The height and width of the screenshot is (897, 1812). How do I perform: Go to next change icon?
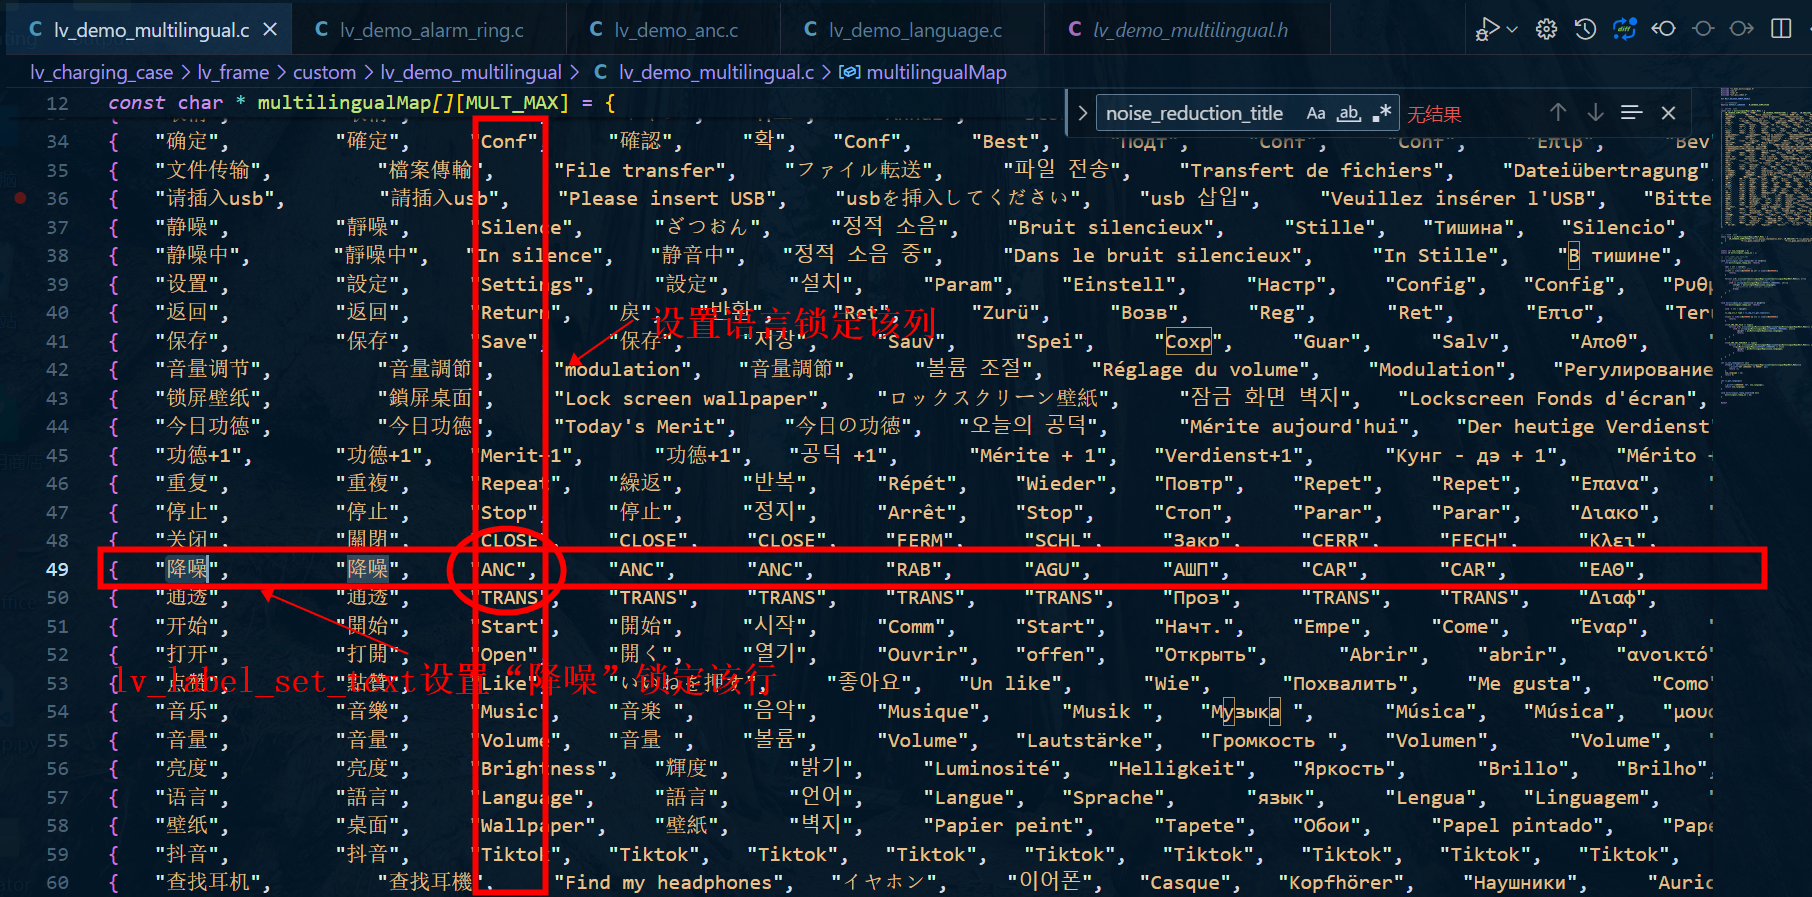point(1742,29)
